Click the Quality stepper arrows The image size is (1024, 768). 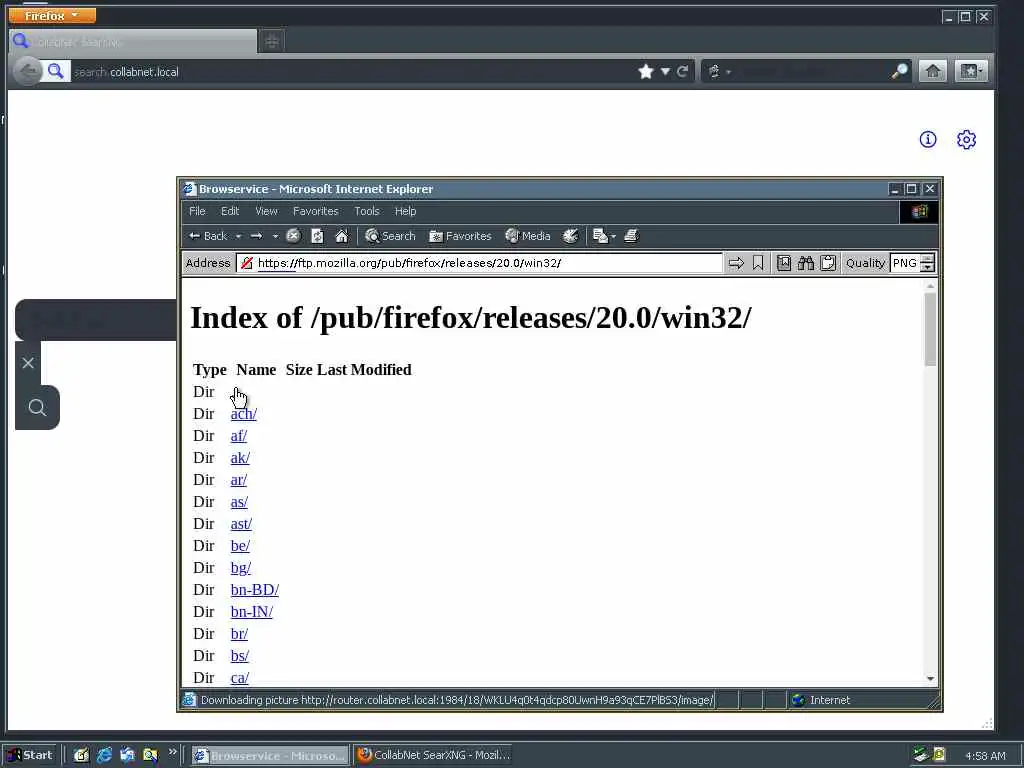[x=927, y=263]
